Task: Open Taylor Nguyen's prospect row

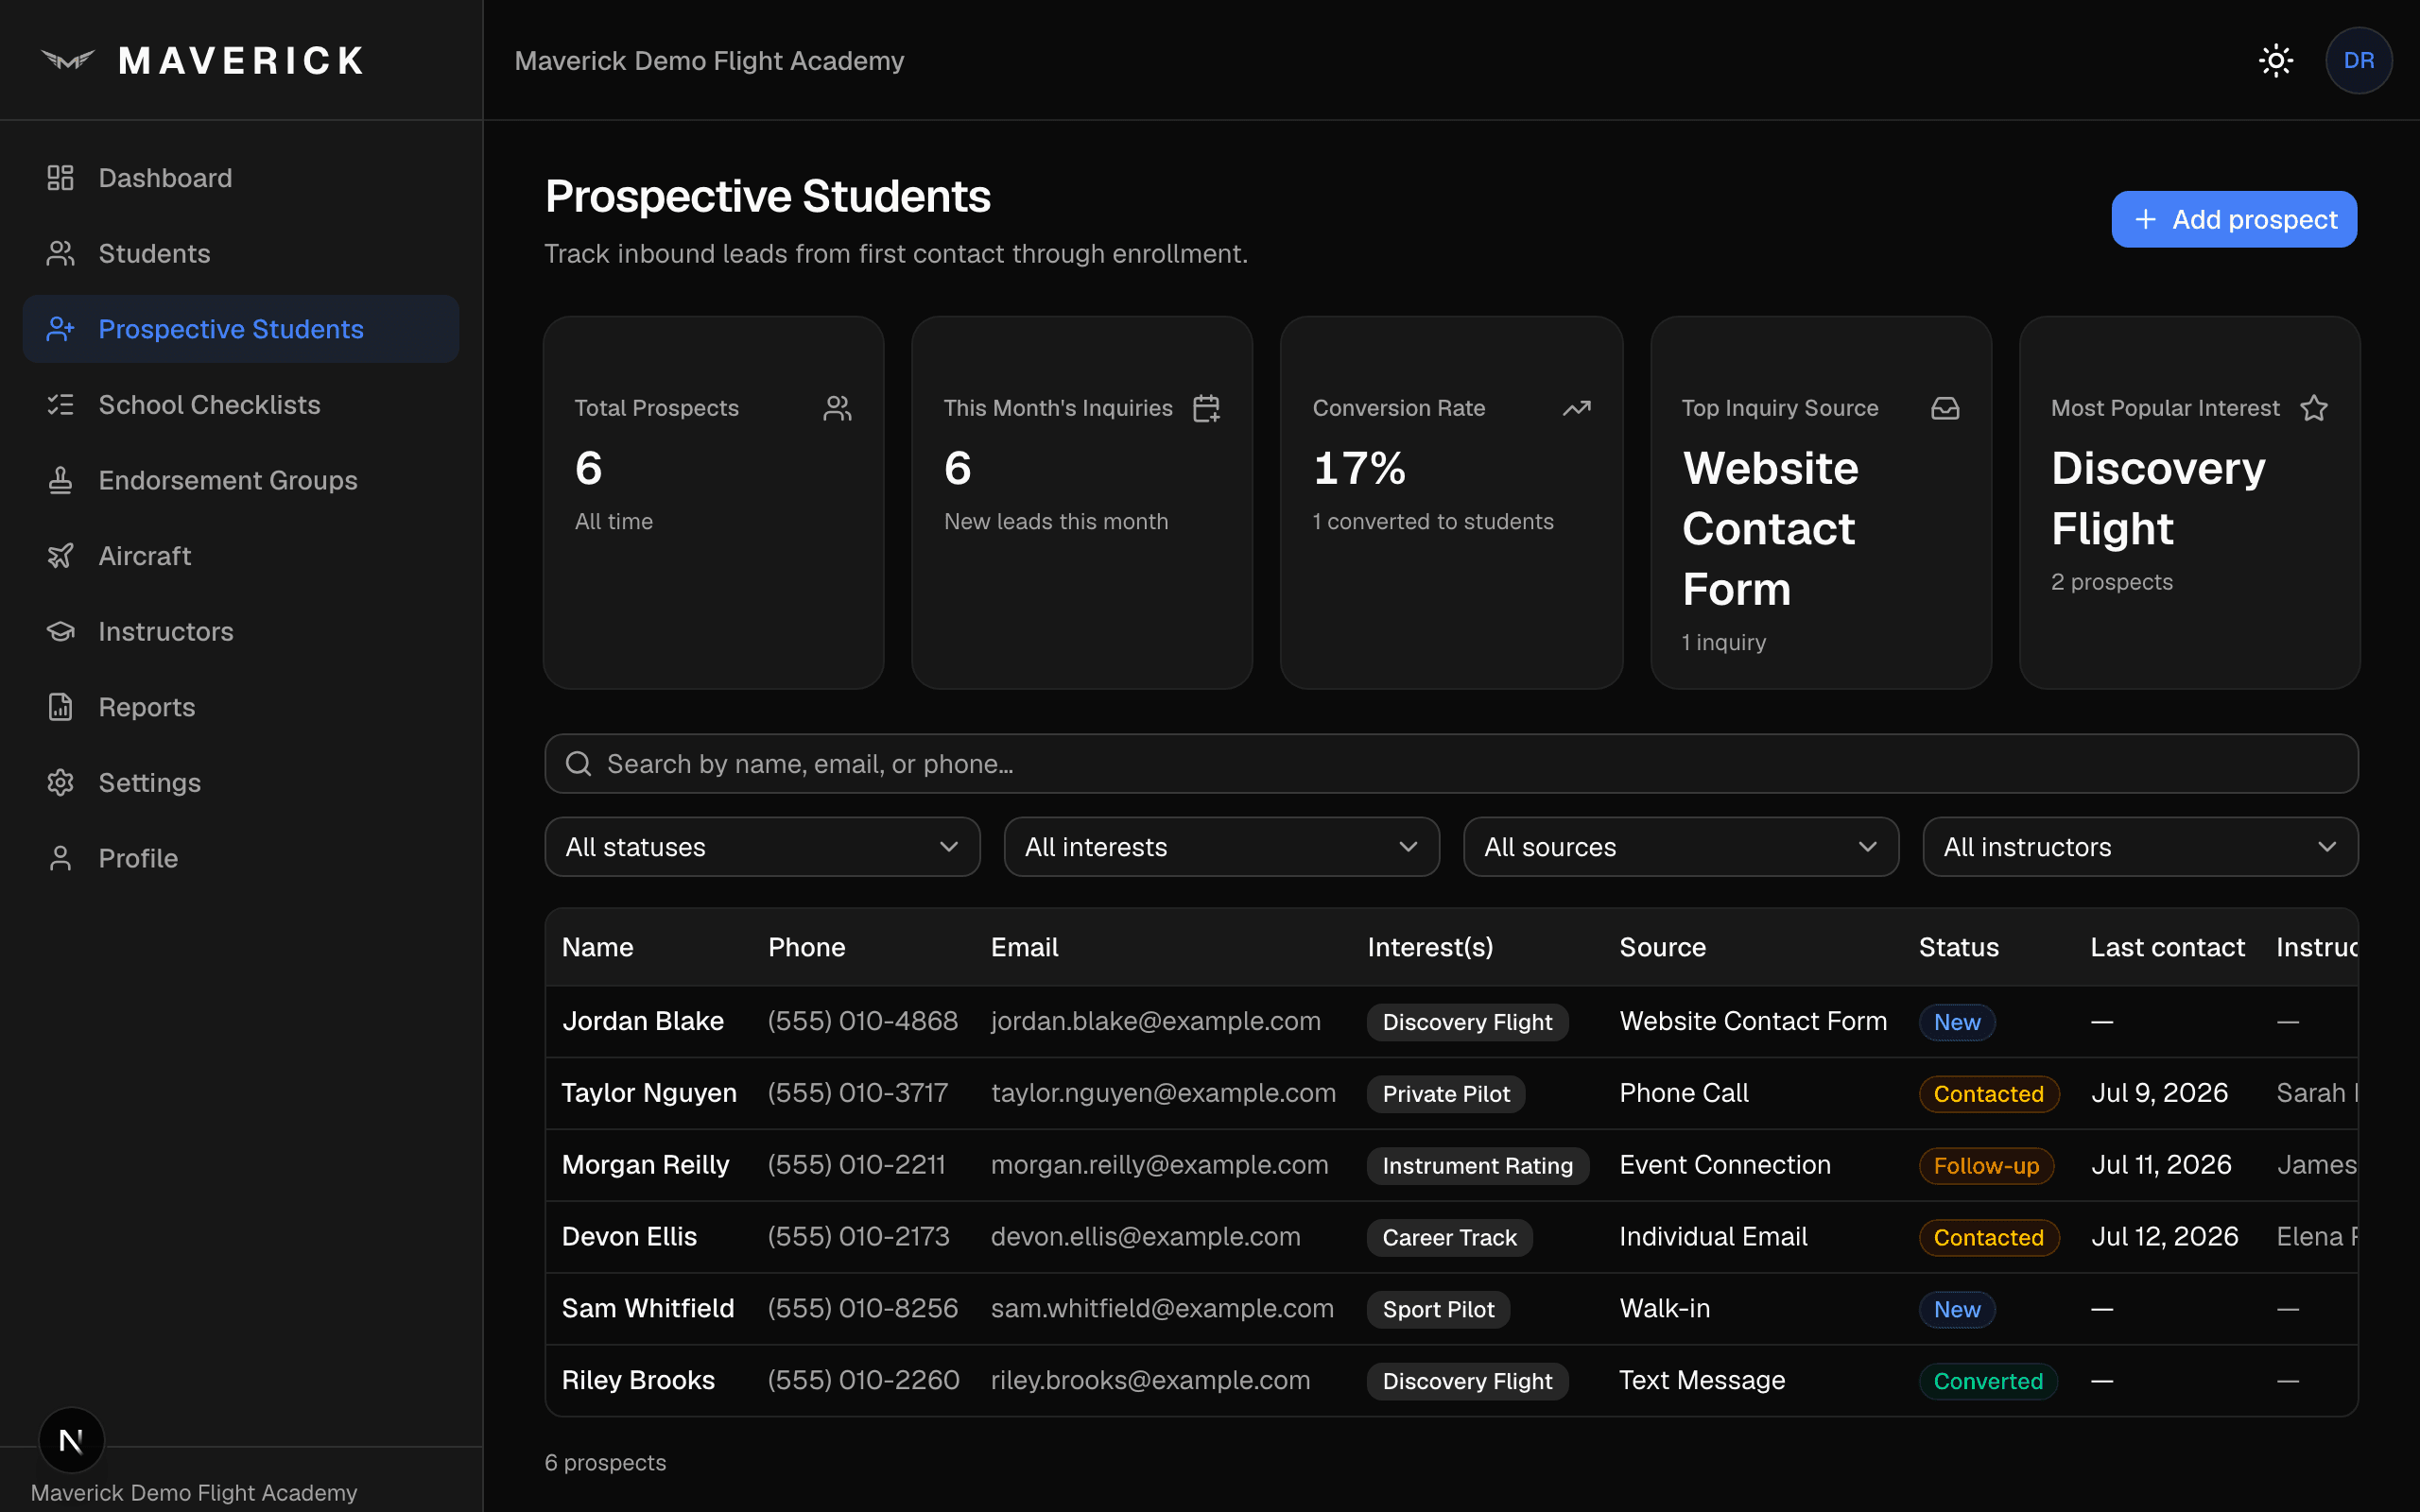Action: [x=1451, y=1093]
